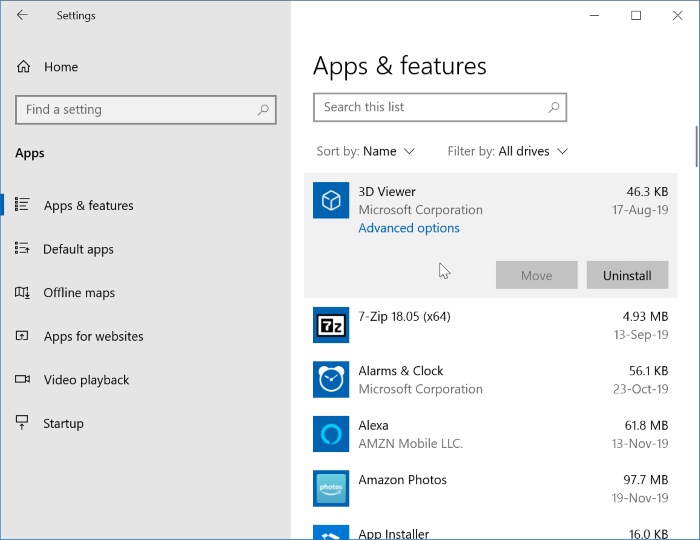Viewport: 700px width, 540px height.
Task: Open Default apps section
Action: click(x=78, y=249)
